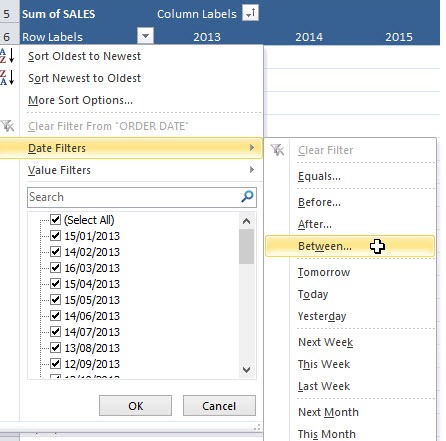Screen dimensions: 446x441
Task: Uncheck the 12/09/2013 date checkbox
Action: pyautogui.click(x=55, y=363)
